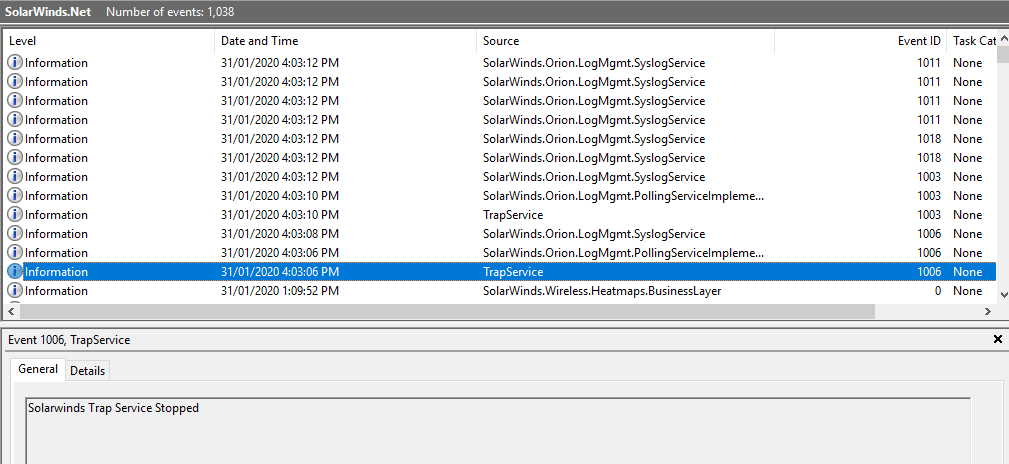1009x464 pixels.
Task: Click info icon of SyslogService 1003 row
Action: click(x=14, y=176)
